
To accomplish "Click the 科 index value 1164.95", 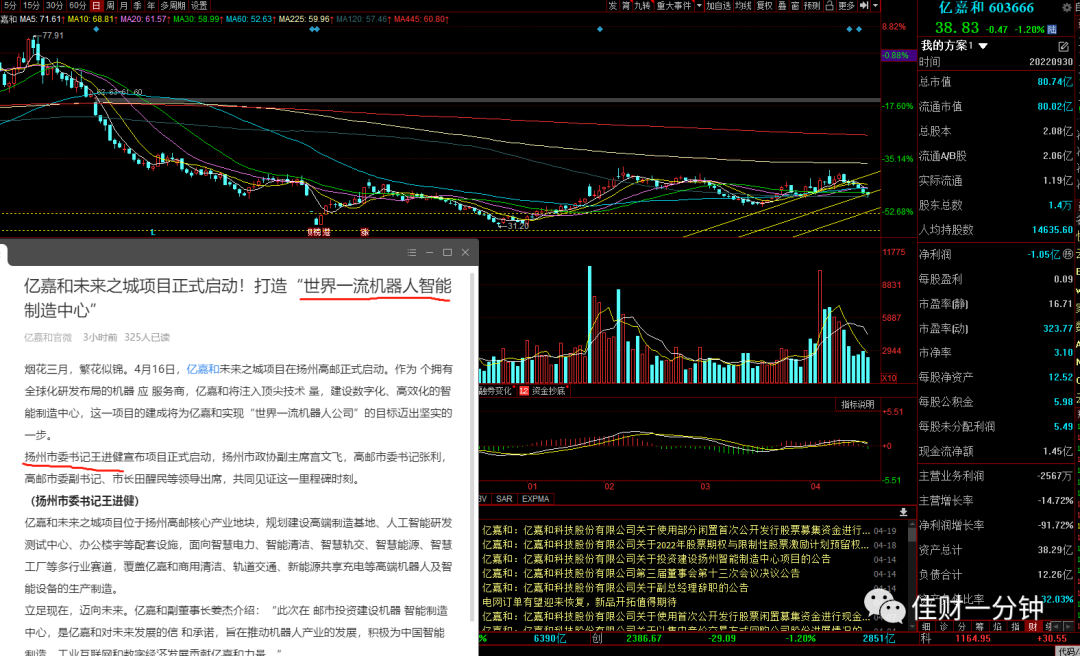I will (x=973, y=639).
